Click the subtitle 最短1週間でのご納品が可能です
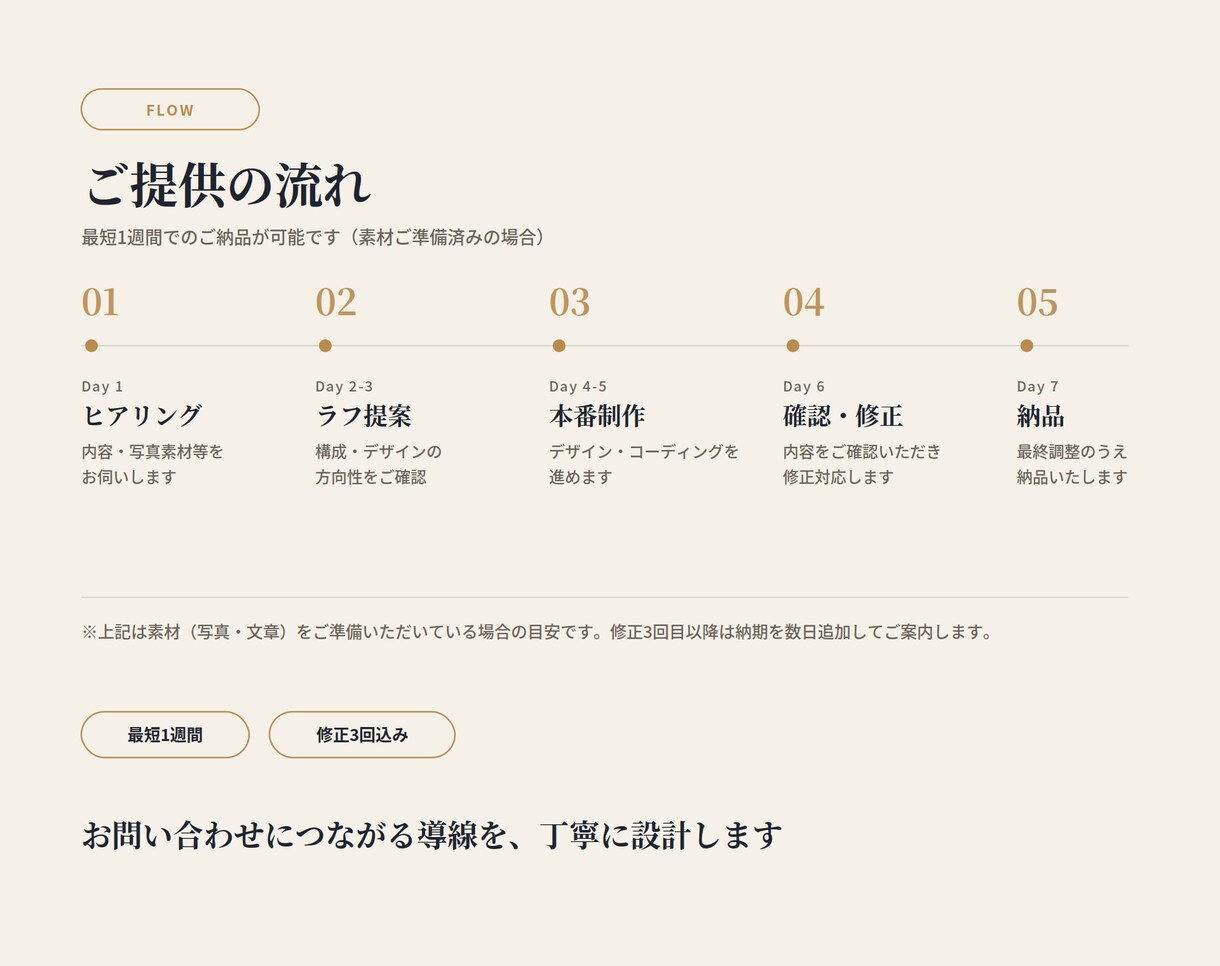This screenshot has height=966, width=1220. (x=315, y=237)
